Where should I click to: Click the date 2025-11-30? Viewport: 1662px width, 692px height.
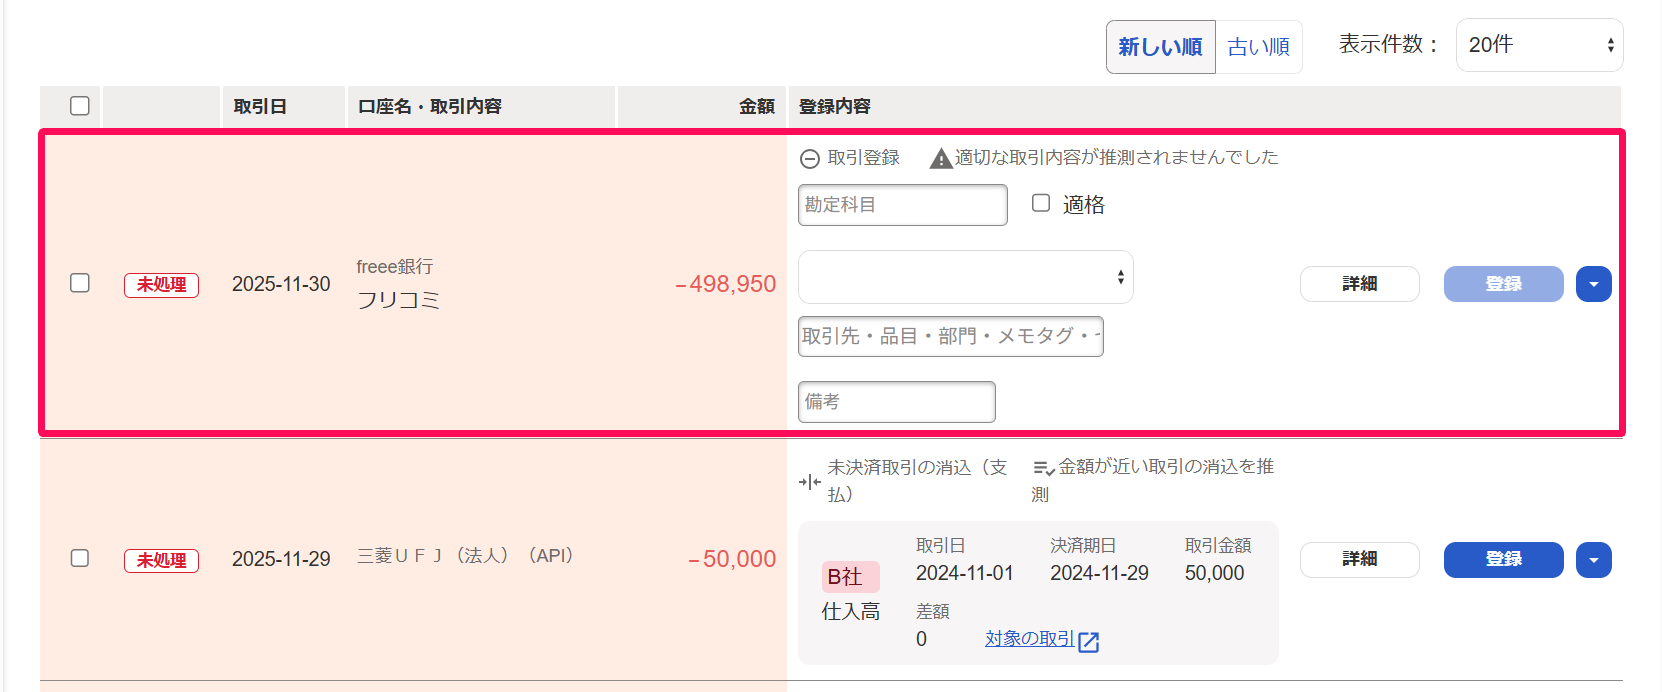[x=281, y=284]
